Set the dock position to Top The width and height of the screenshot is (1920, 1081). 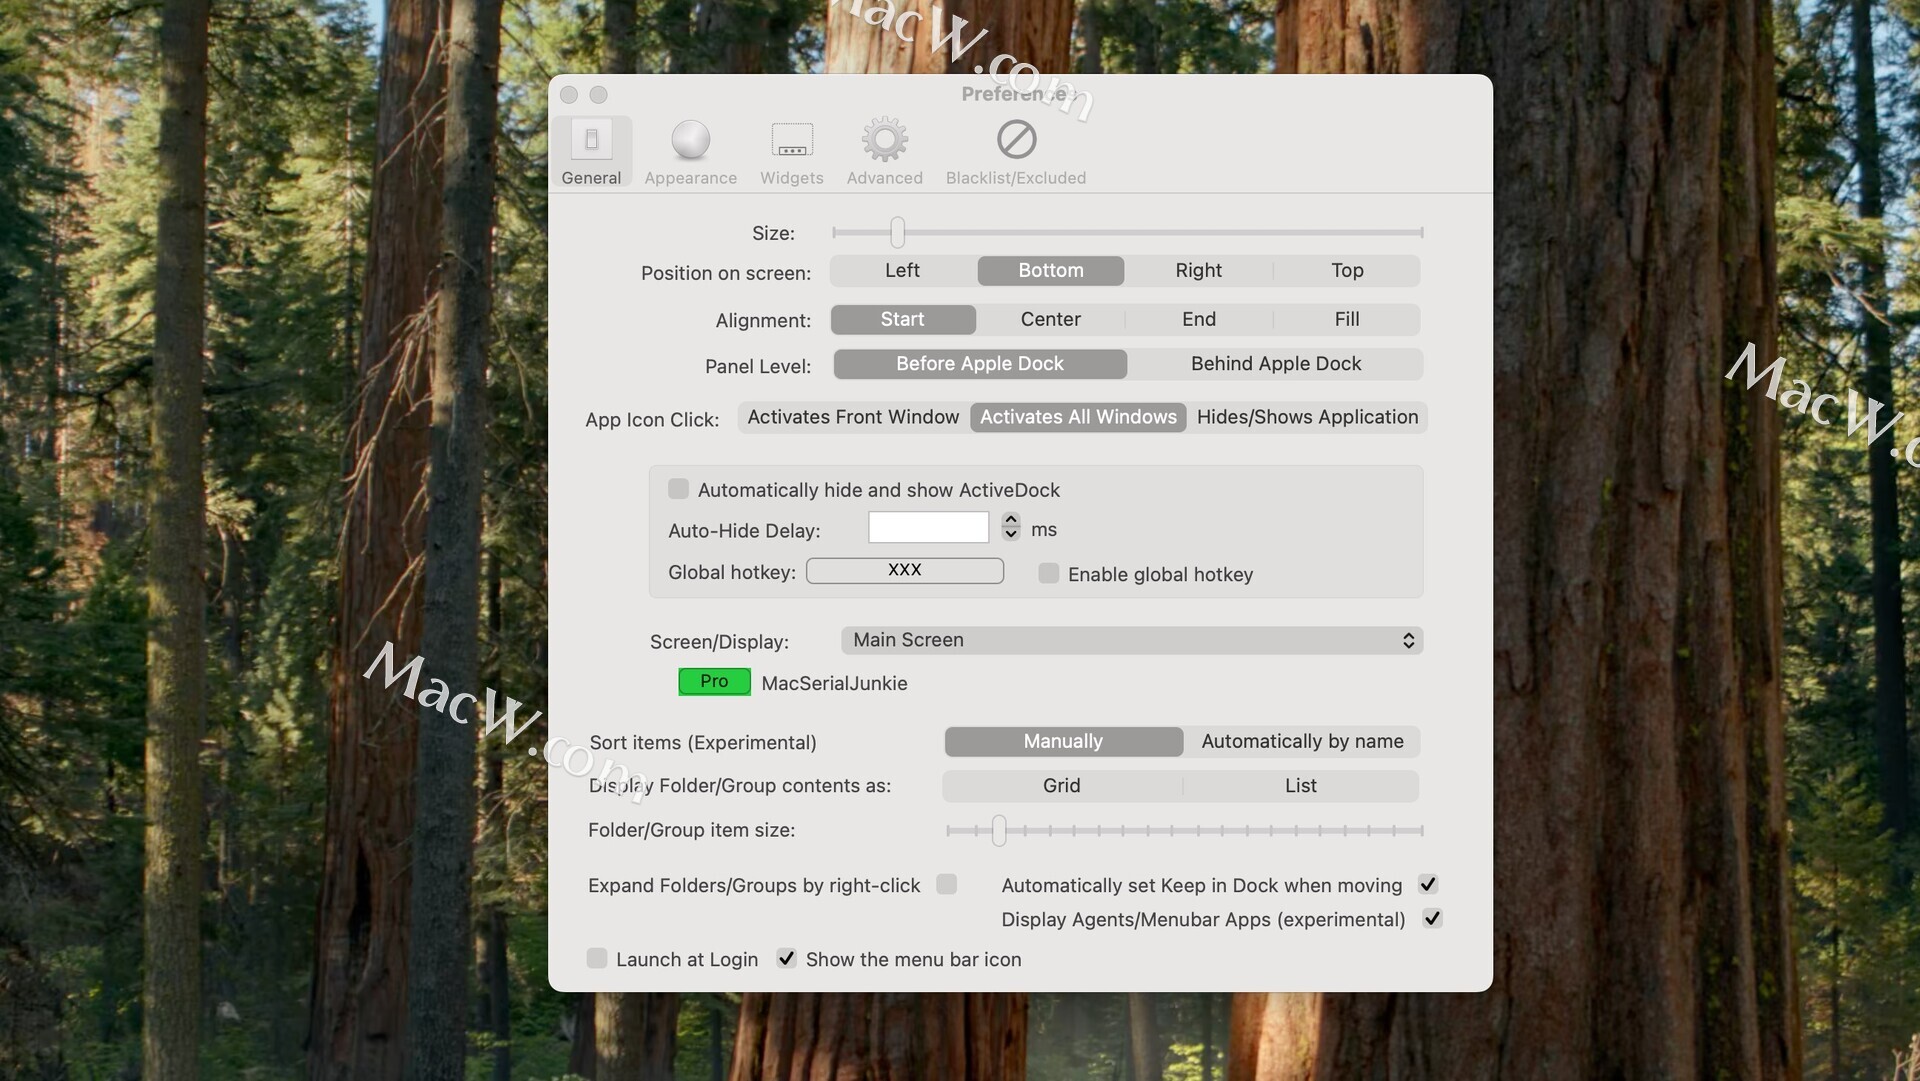[1347, 271]
